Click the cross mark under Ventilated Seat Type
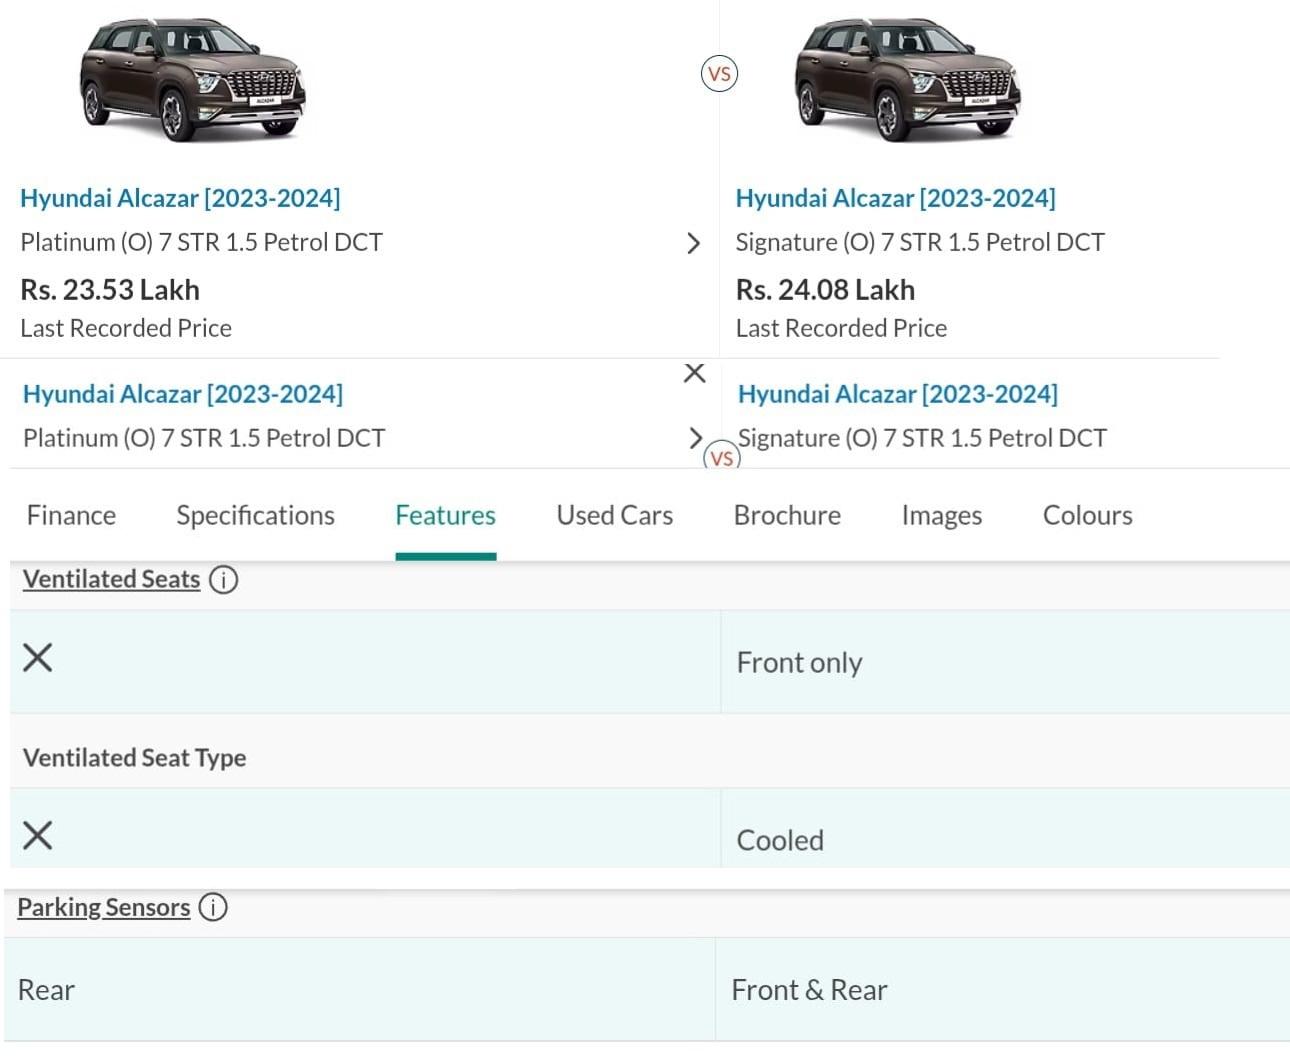Viewport: 1290px width, 1060px height. tap(37, 835)
